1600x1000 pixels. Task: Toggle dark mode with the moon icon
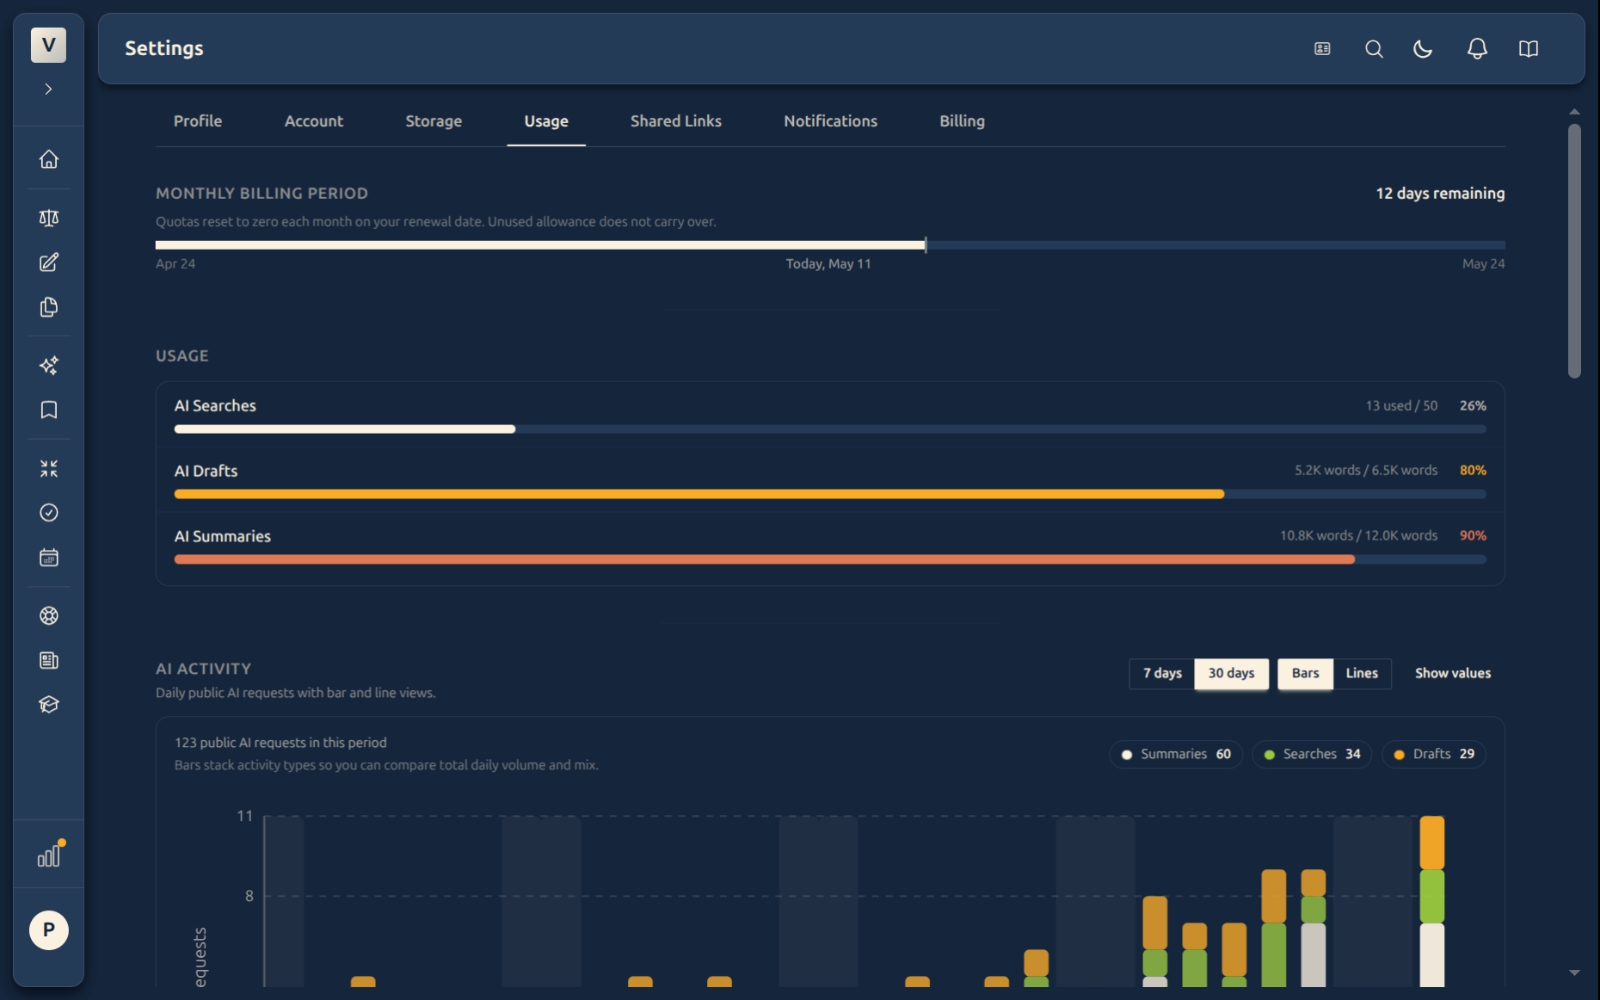tap(1423, 49)
